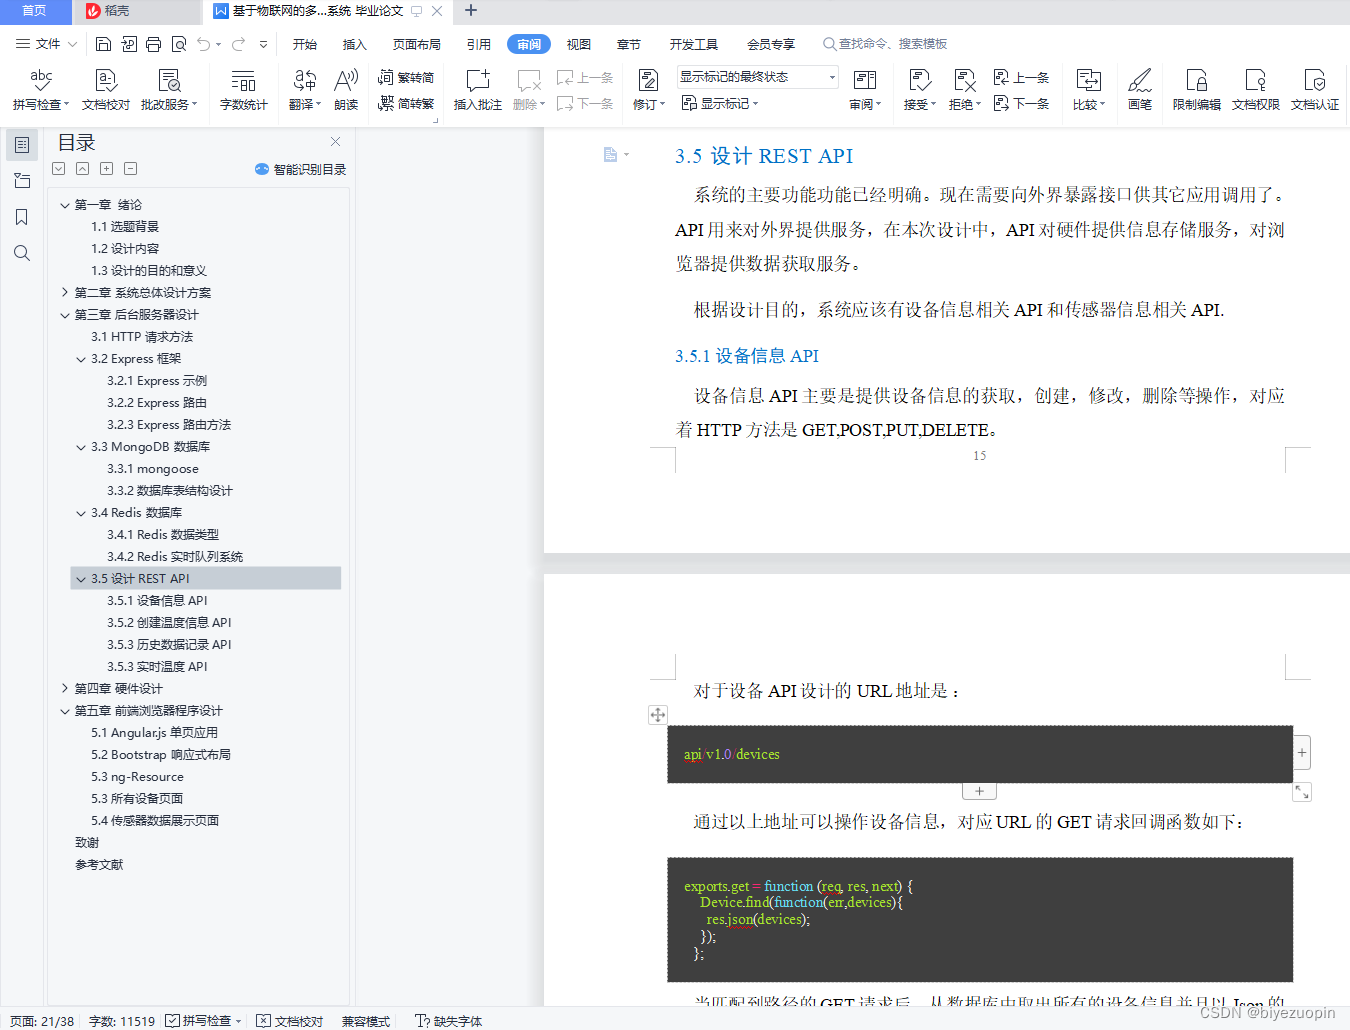
Task: Jump to heading 3.4.2 Redis 实时队列系统
Action: 175,557
